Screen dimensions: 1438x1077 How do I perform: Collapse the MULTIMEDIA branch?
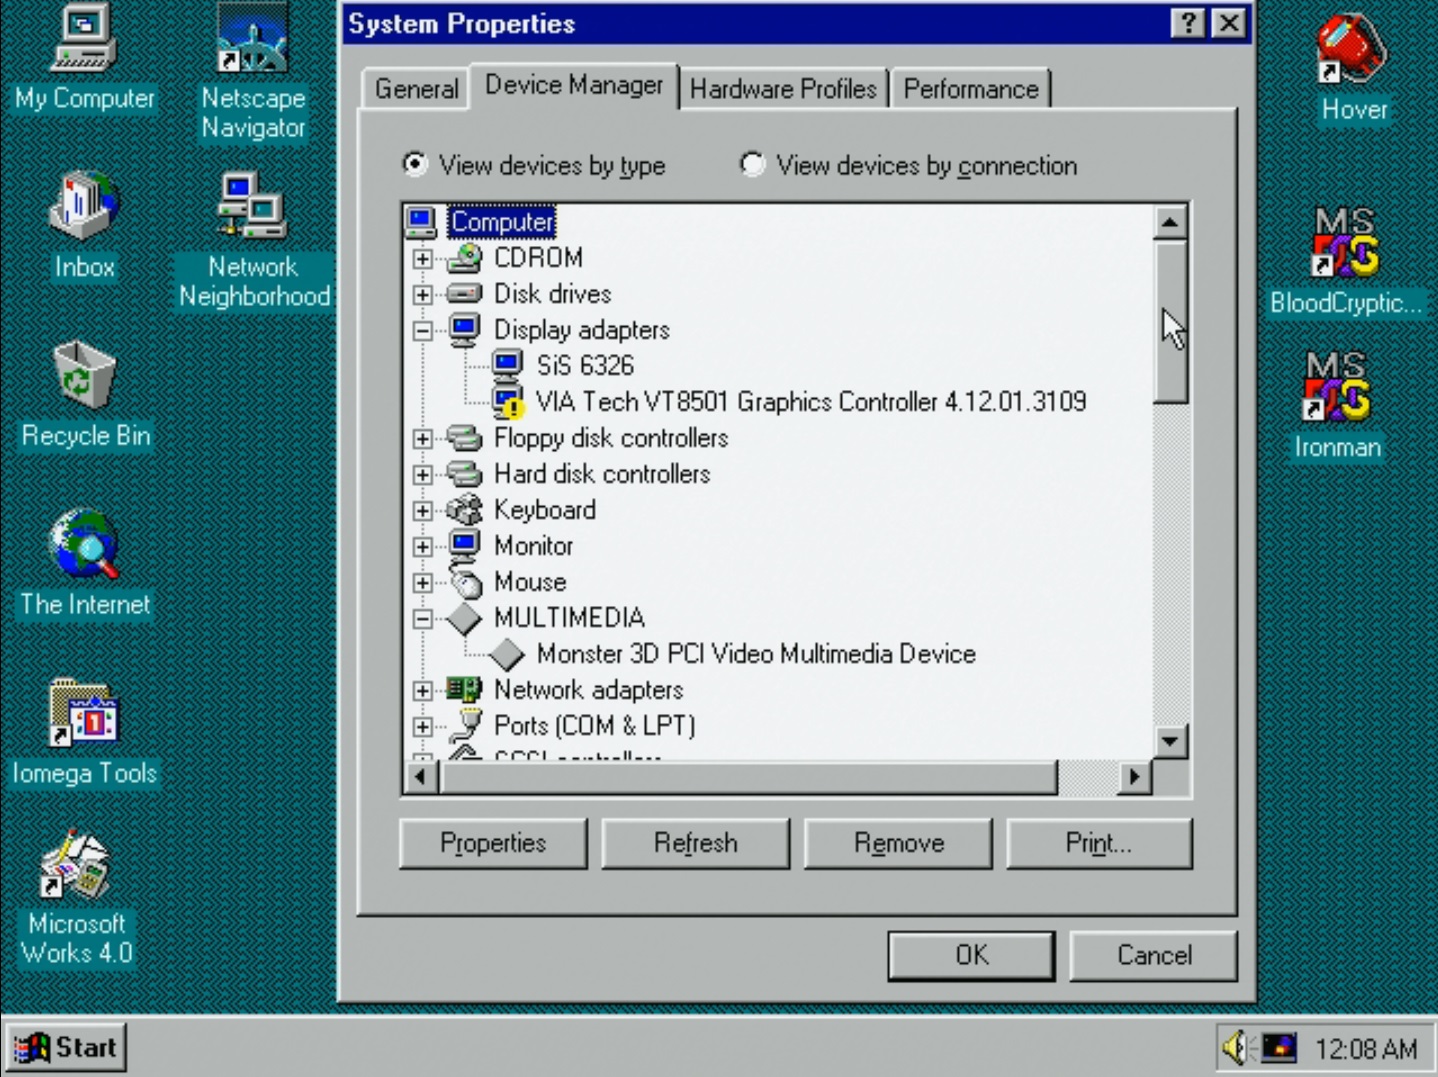tap(423, 619)
